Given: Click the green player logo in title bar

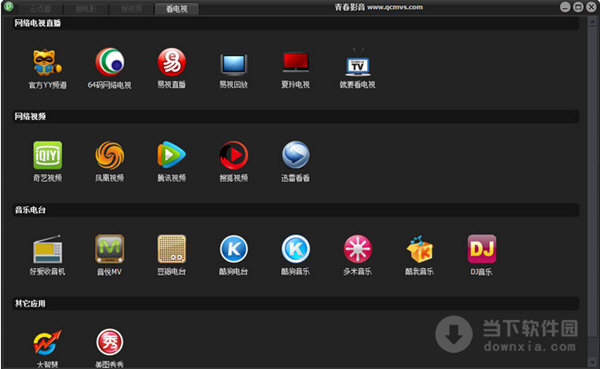Looking at the screenshot, I should click(8, 7).
